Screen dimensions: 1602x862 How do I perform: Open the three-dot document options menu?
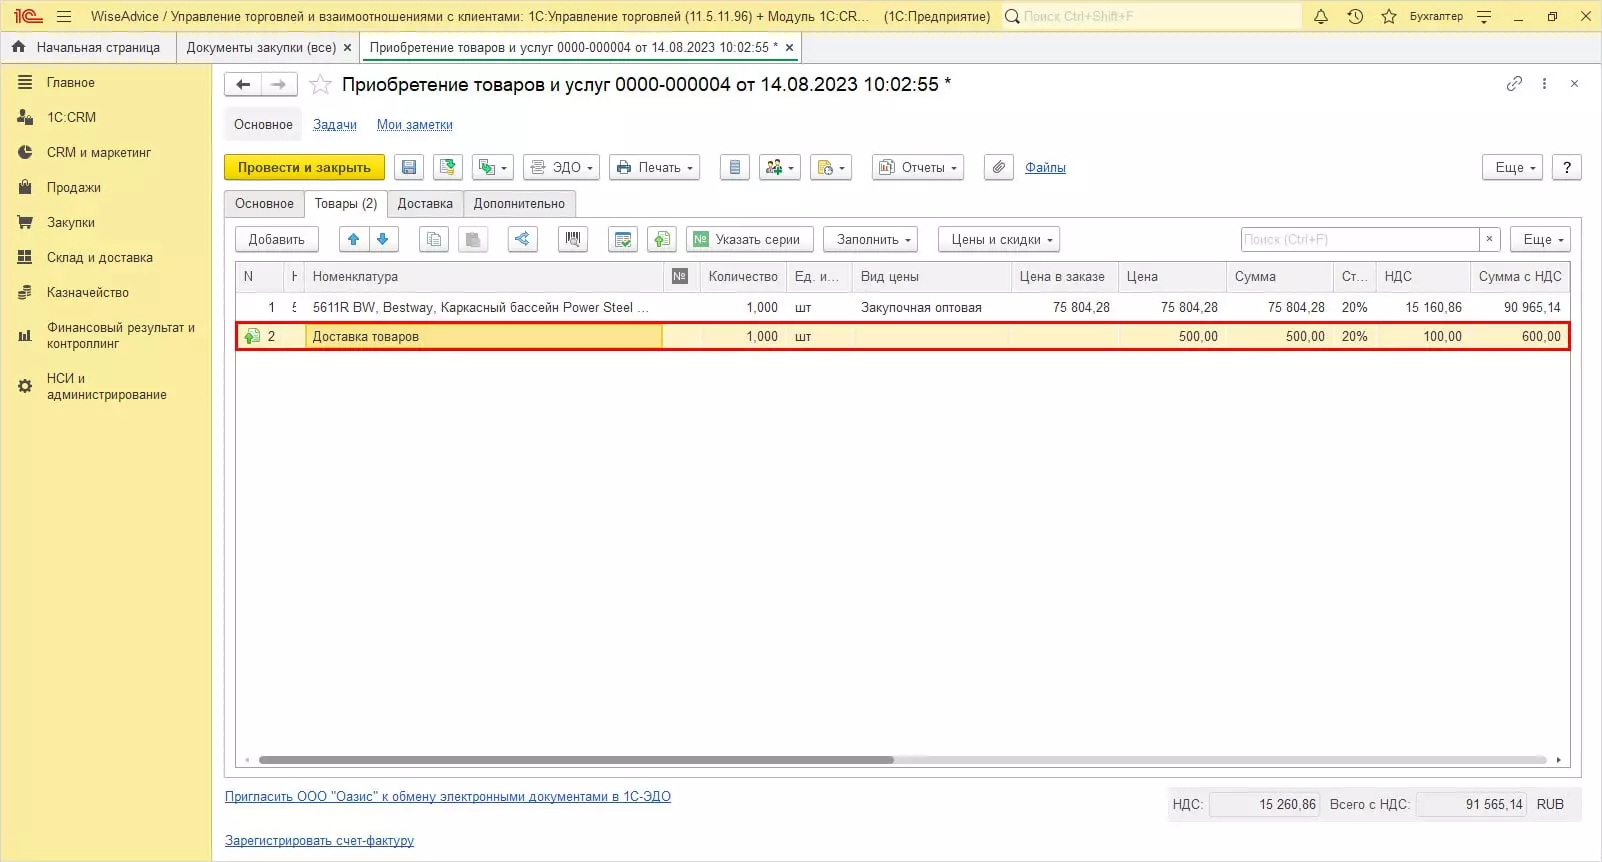pyautogui.click(x=1544, y=84)
